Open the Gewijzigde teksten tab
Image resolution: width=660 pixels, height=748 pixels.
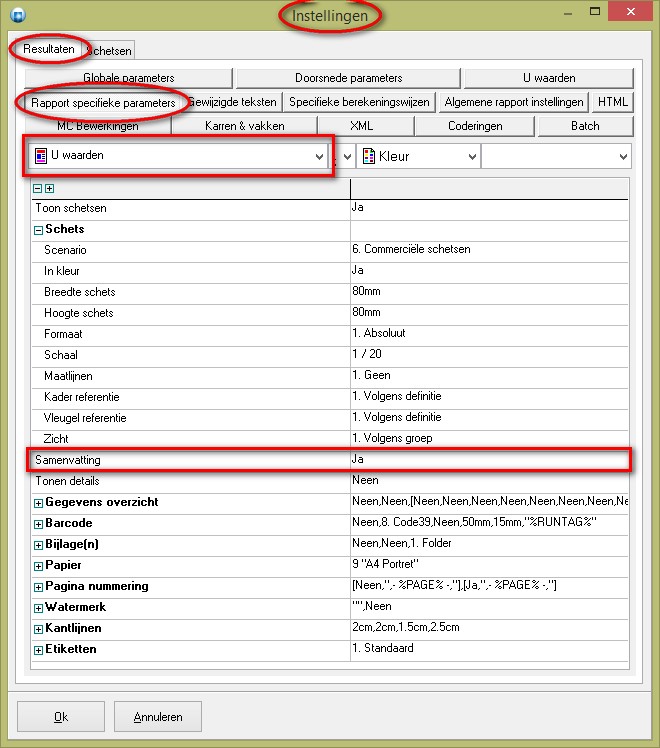point(234,102)
